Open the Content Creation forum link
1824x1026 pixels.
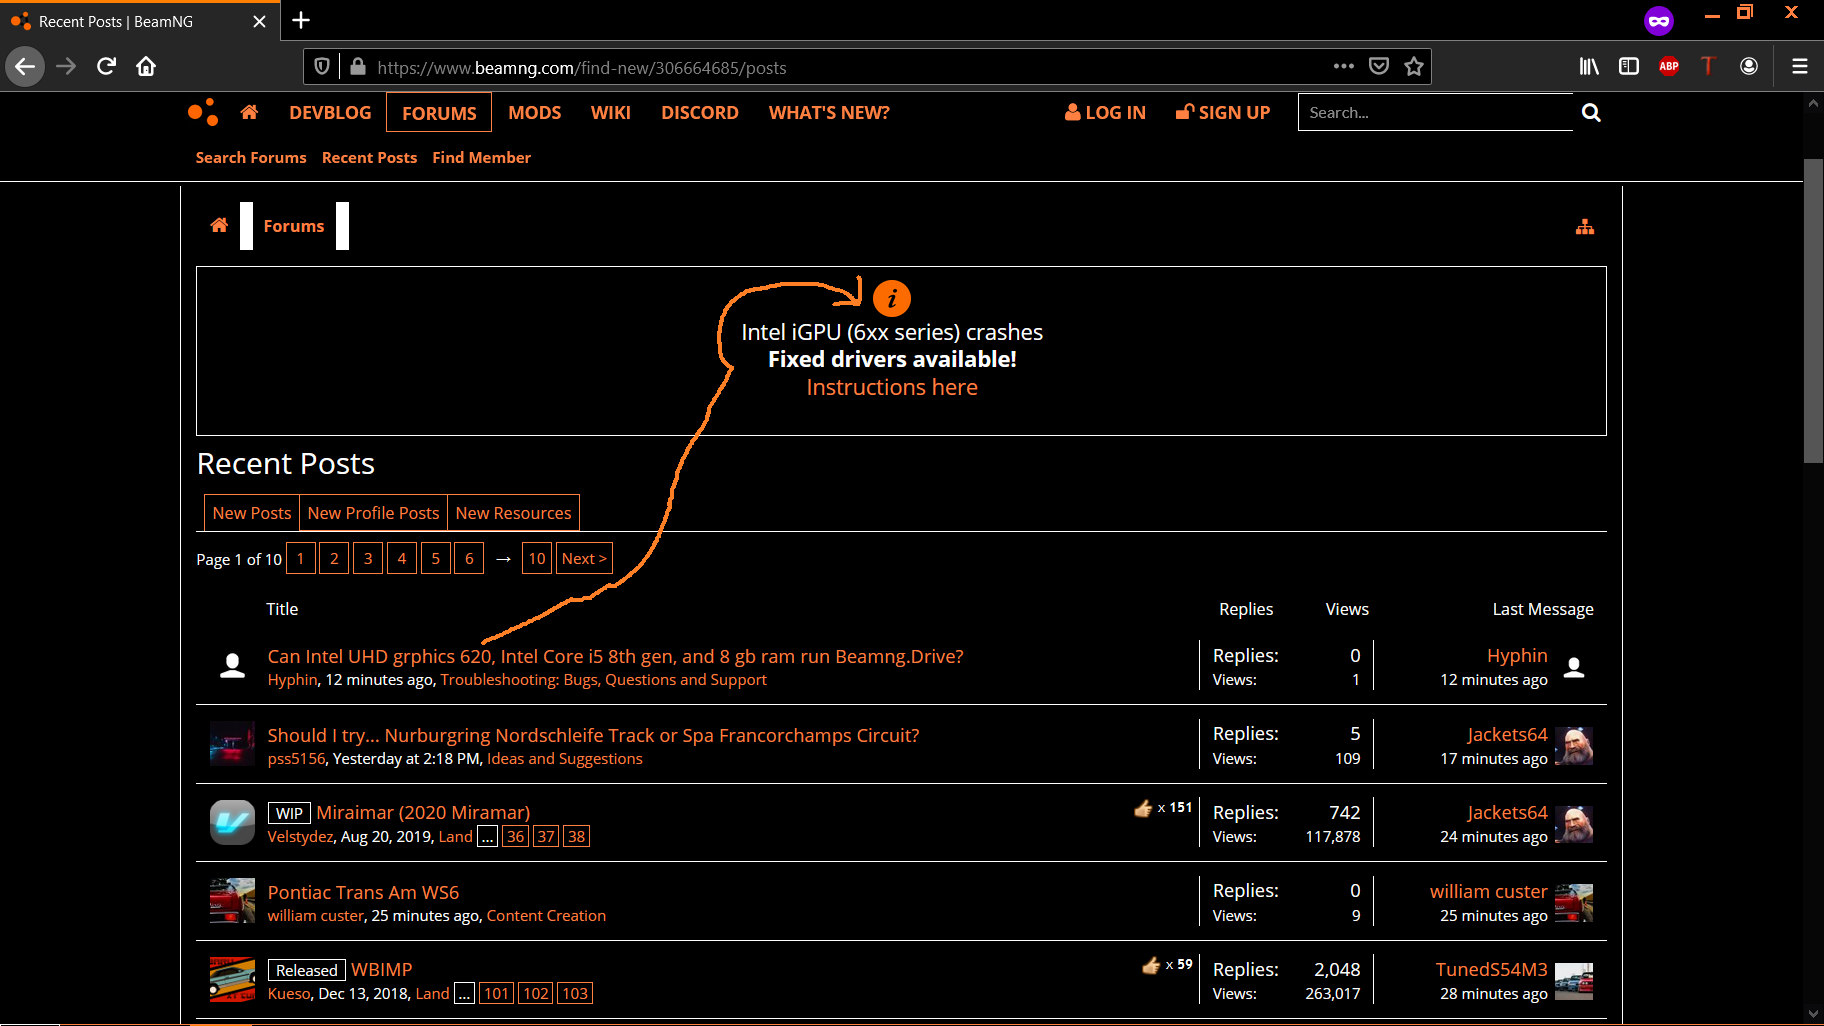[x=546, y=916]
